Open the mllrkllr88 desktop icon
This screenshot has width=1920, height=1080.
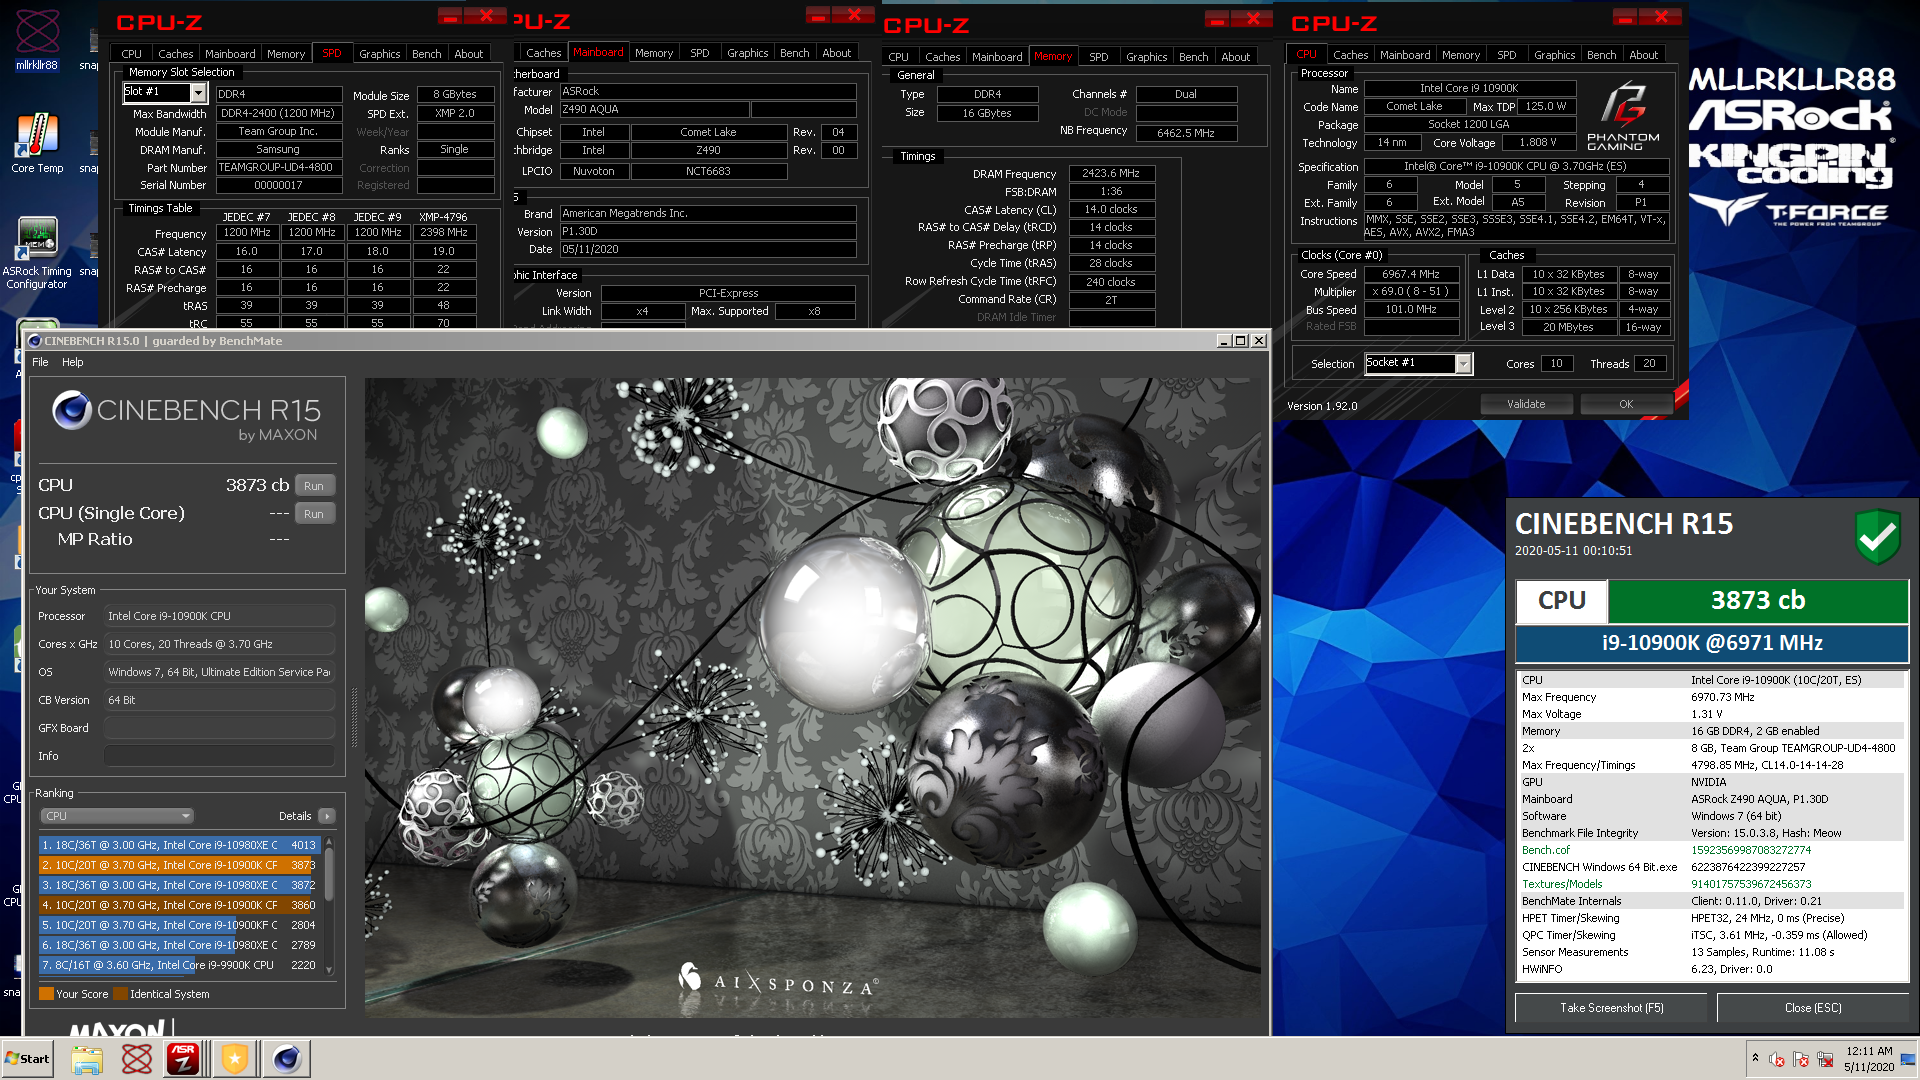37,38
